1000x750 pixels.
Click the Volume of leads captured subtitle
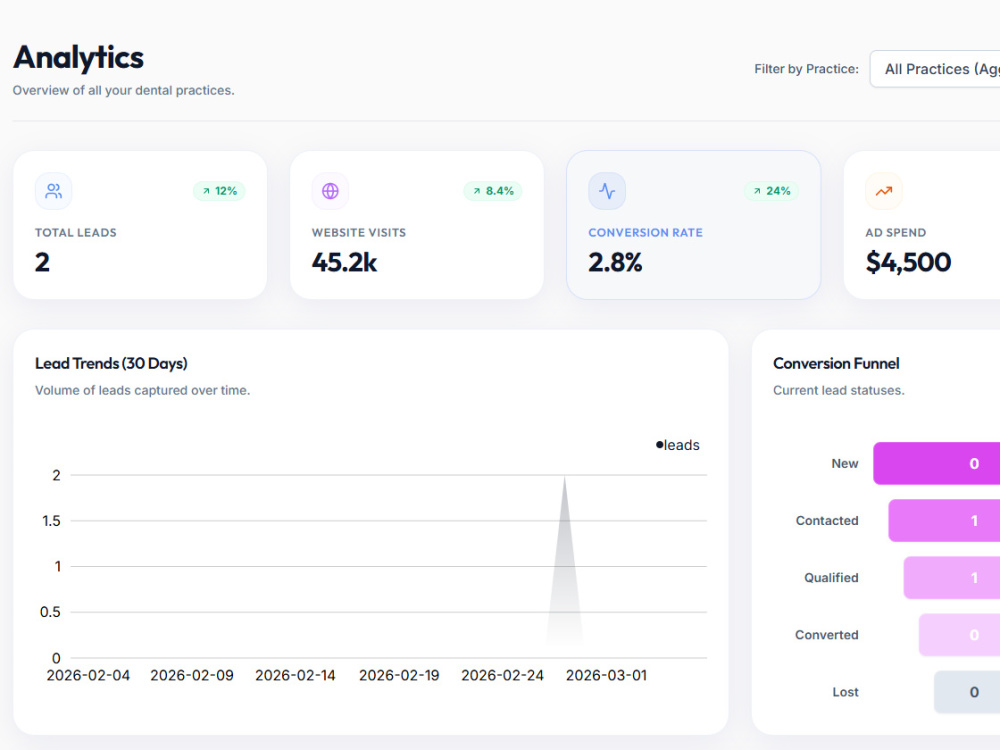(142, 390)
